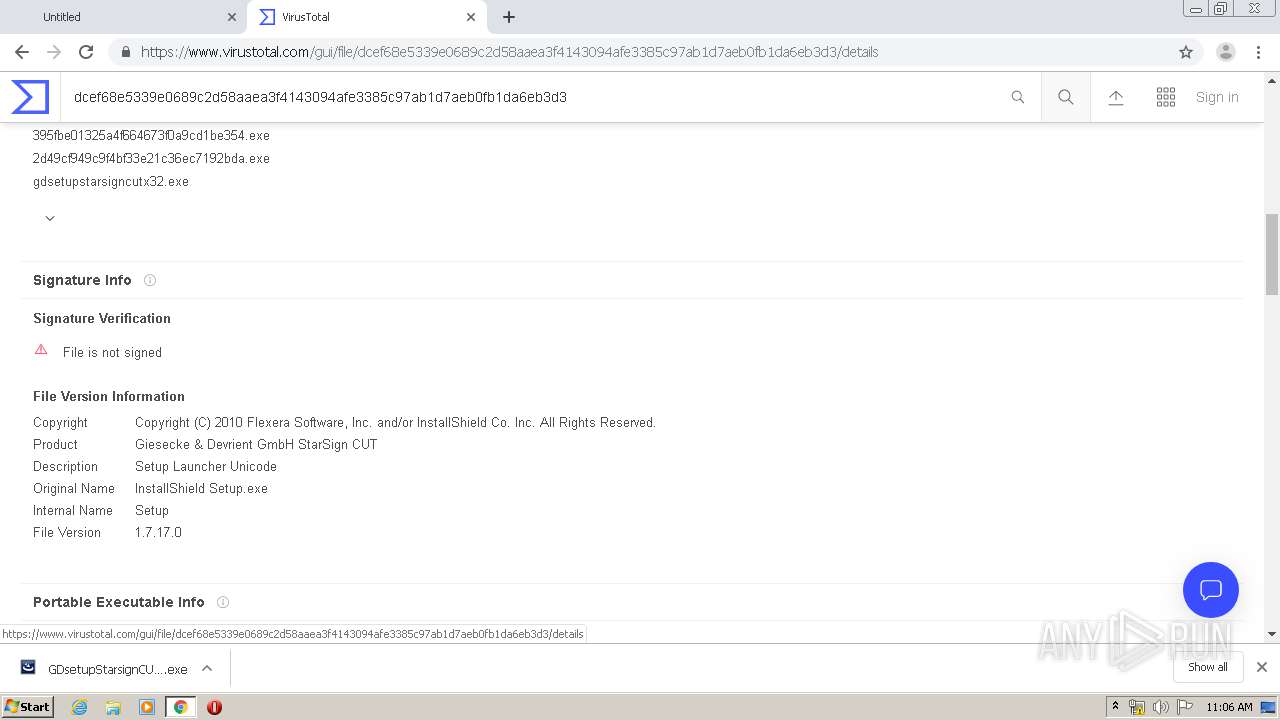1280x720 pixels.
Task: Click the file version value 1.7.17.0
Action: (x=158, y=532)
